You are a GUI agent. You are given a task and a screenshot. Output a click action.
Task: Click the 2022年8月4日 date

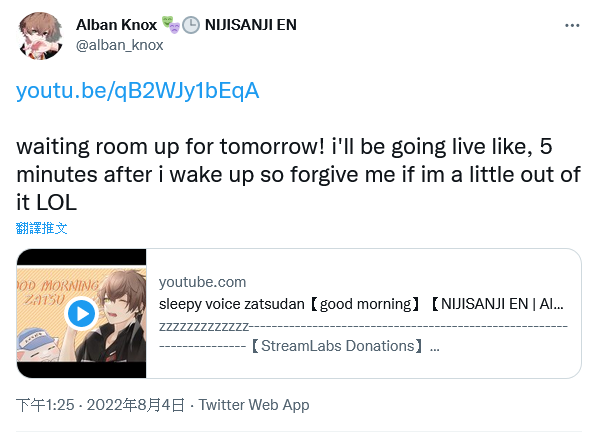pyautogui.click(x=136, y=405)
